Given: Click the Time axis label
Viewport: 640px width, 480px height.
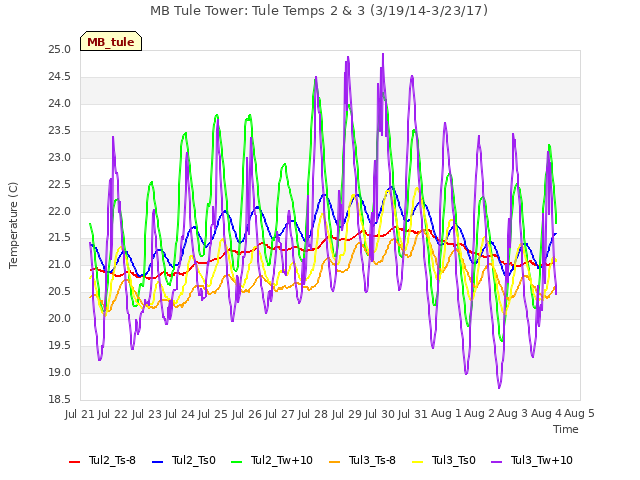Looking at the screenshot, I should pyautogui.click(x=566, y=429).
